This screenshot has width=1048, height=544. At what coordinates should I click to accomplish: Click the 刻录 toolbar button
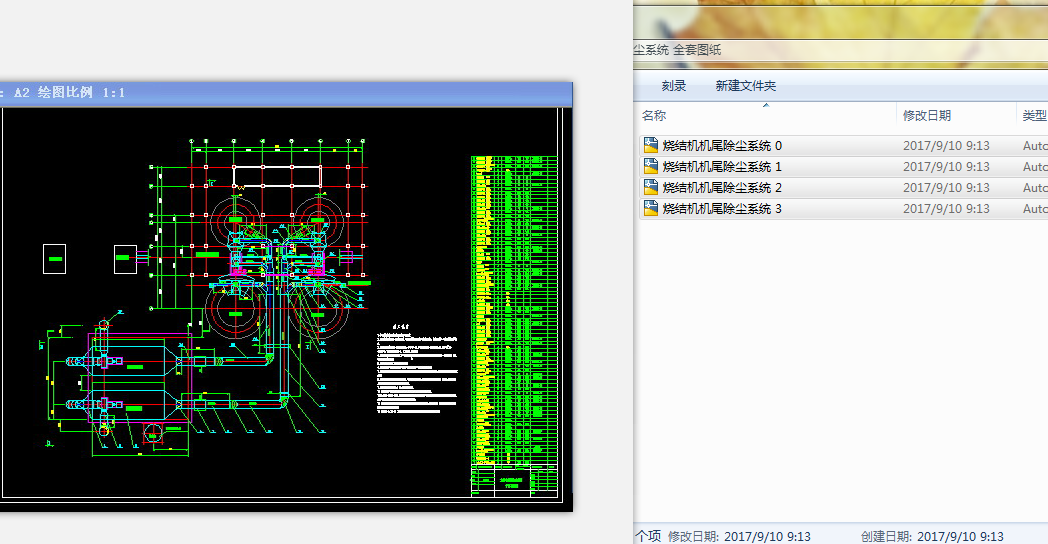coord(674,86)
